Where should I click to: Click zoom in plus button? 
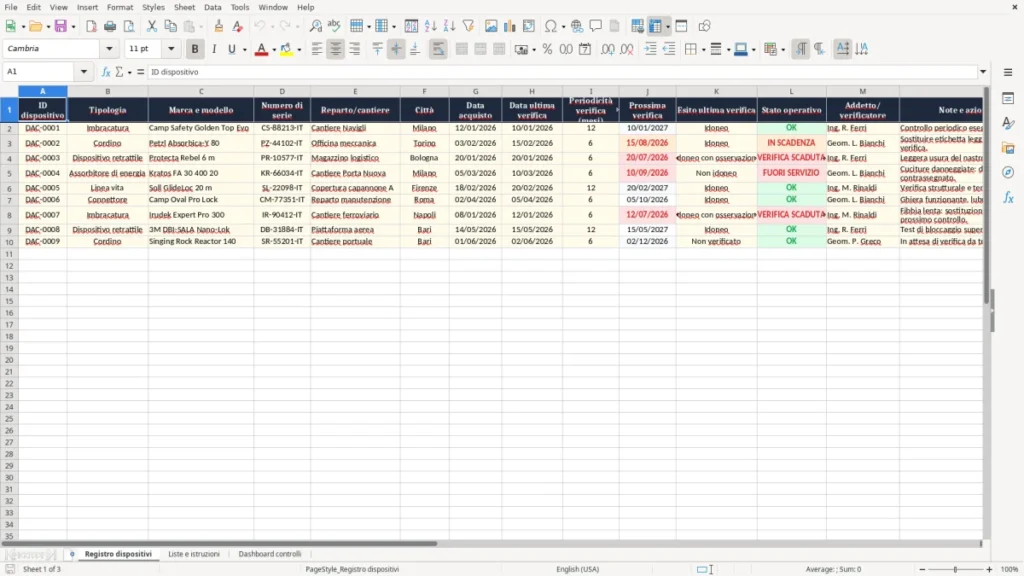[989, 569]
